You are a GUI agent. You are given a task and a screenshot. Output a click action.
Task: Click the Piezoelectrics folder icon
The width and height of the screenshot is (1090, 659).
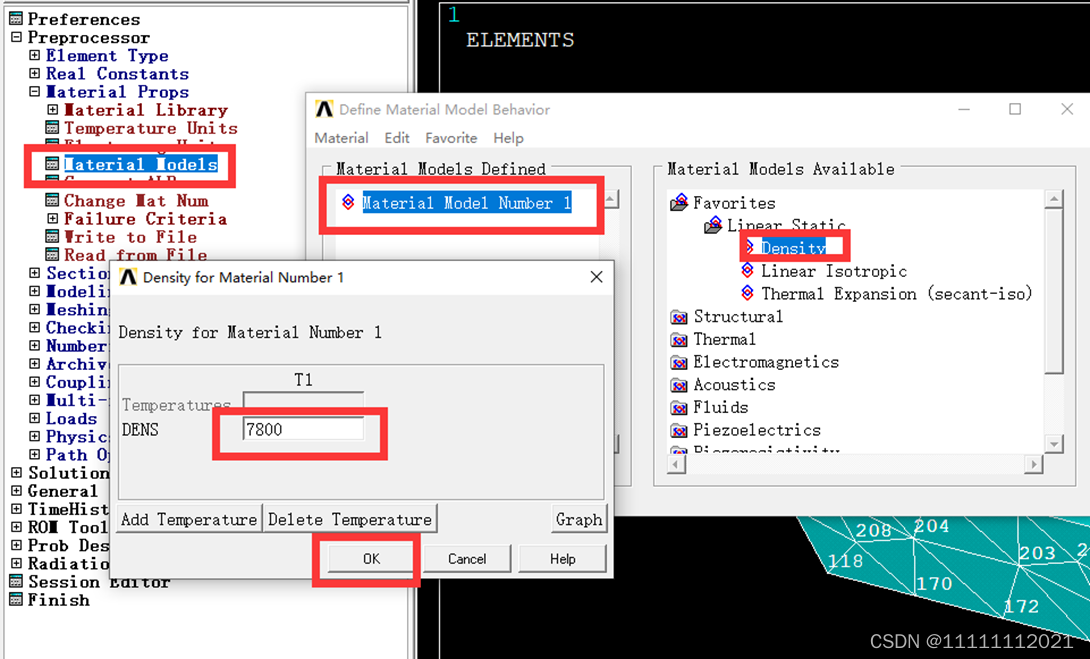(x=678, y=430)
